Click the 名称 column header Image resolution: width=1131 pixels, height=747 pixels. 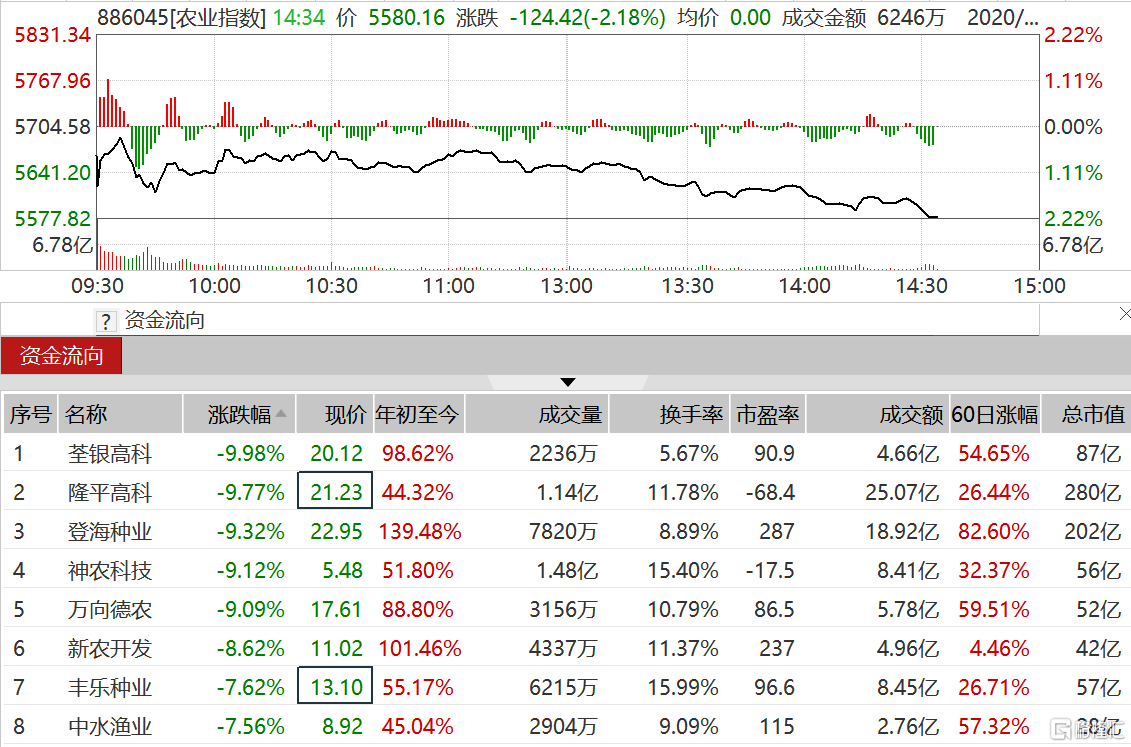(x=120, y=414)
